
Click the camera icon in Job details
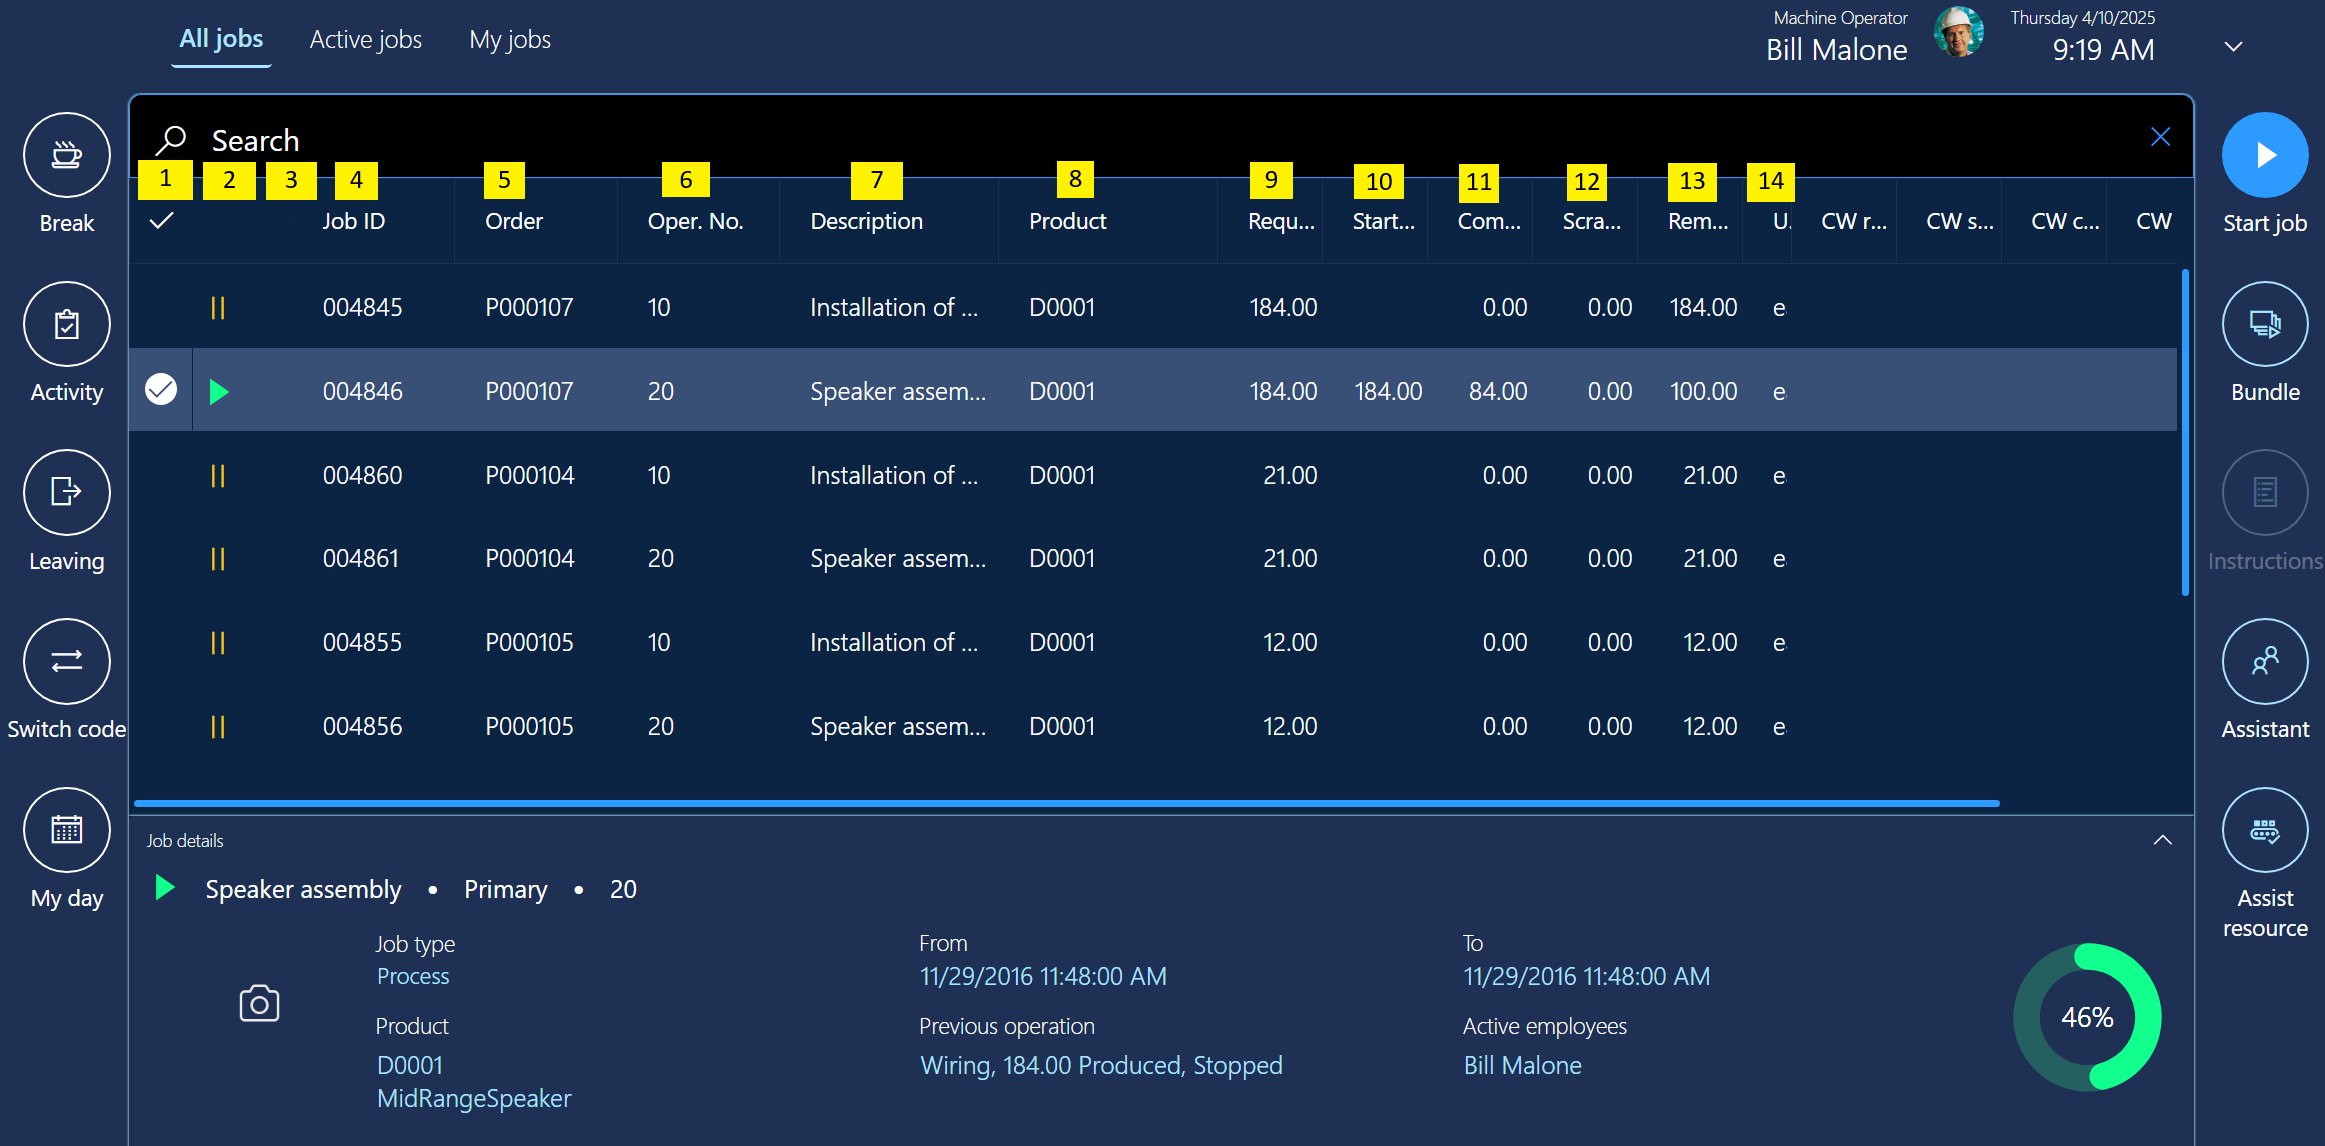point(259,1003)
